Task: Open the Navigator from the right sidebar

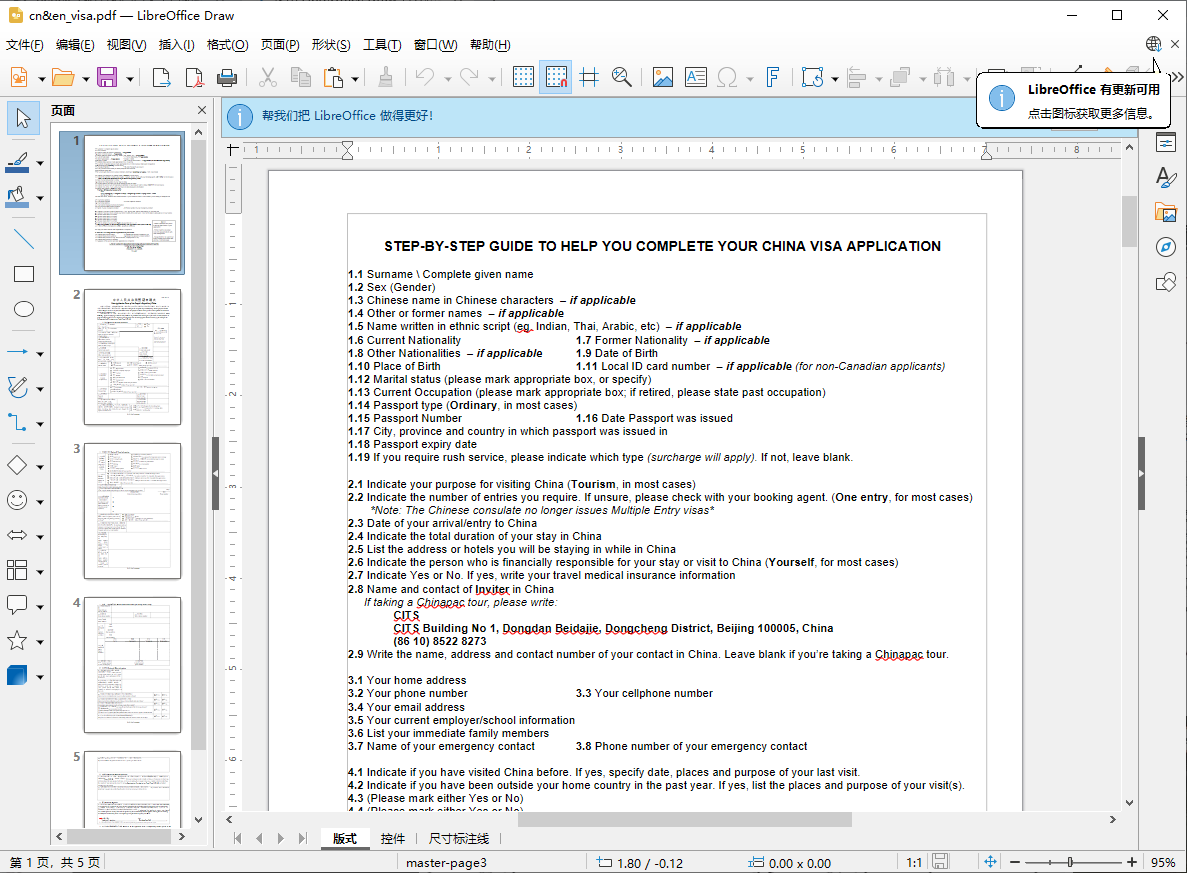Action: (1166, 247)
